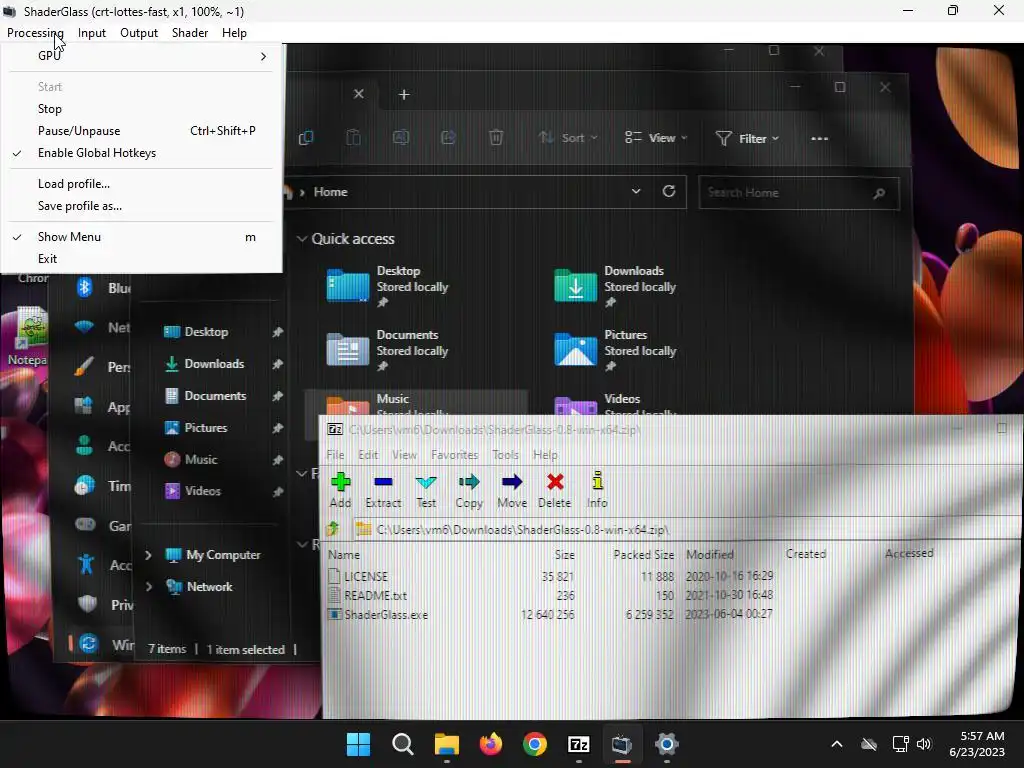Image resolution: width=1024 pixels, height=768 pixels.
Task: Select Music in Explorer sidebar
Action: pos(200,460)
